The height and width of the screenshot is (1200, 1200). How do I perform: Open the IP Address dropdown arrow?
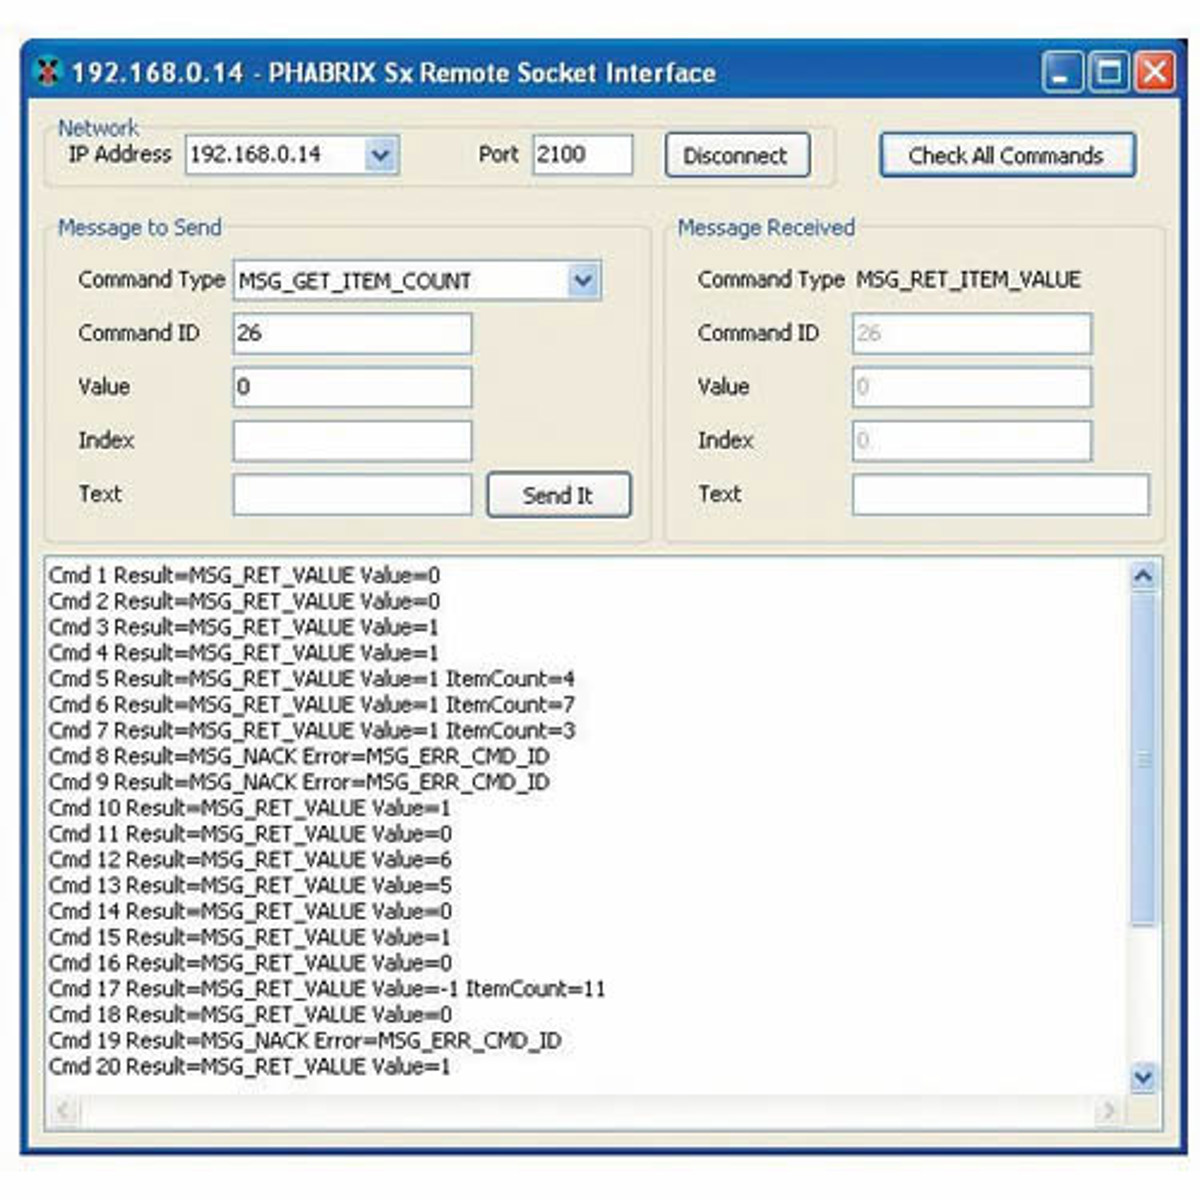tap(380, 155)
